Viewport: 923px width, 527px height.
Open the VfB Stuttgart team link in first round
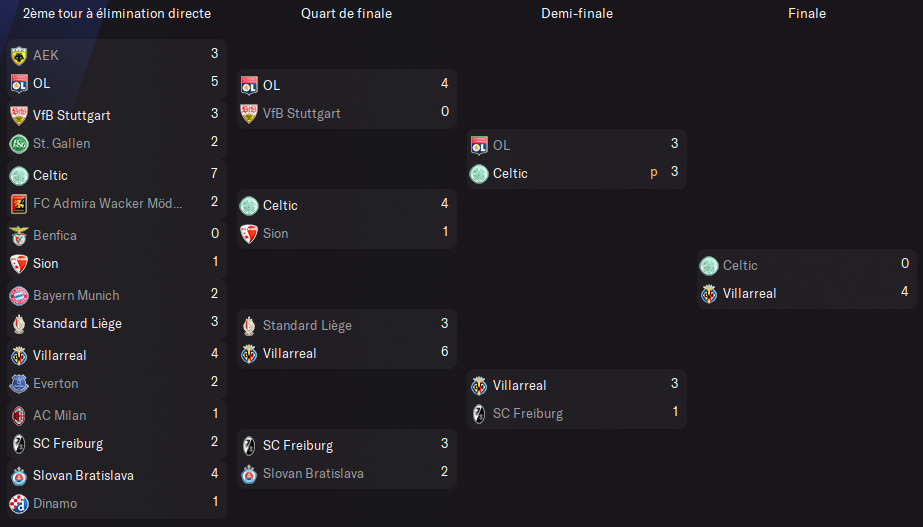[72, 115]
